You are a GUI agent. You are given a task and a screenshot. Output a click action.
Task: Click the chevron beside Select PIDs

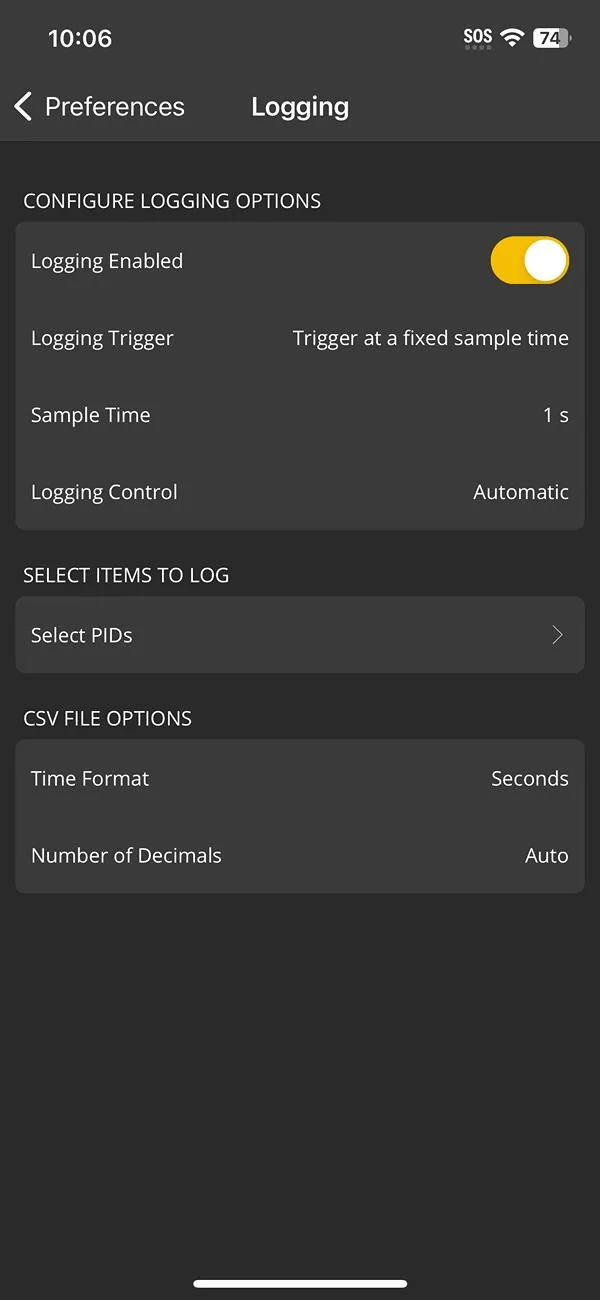[x=558, y=635]
